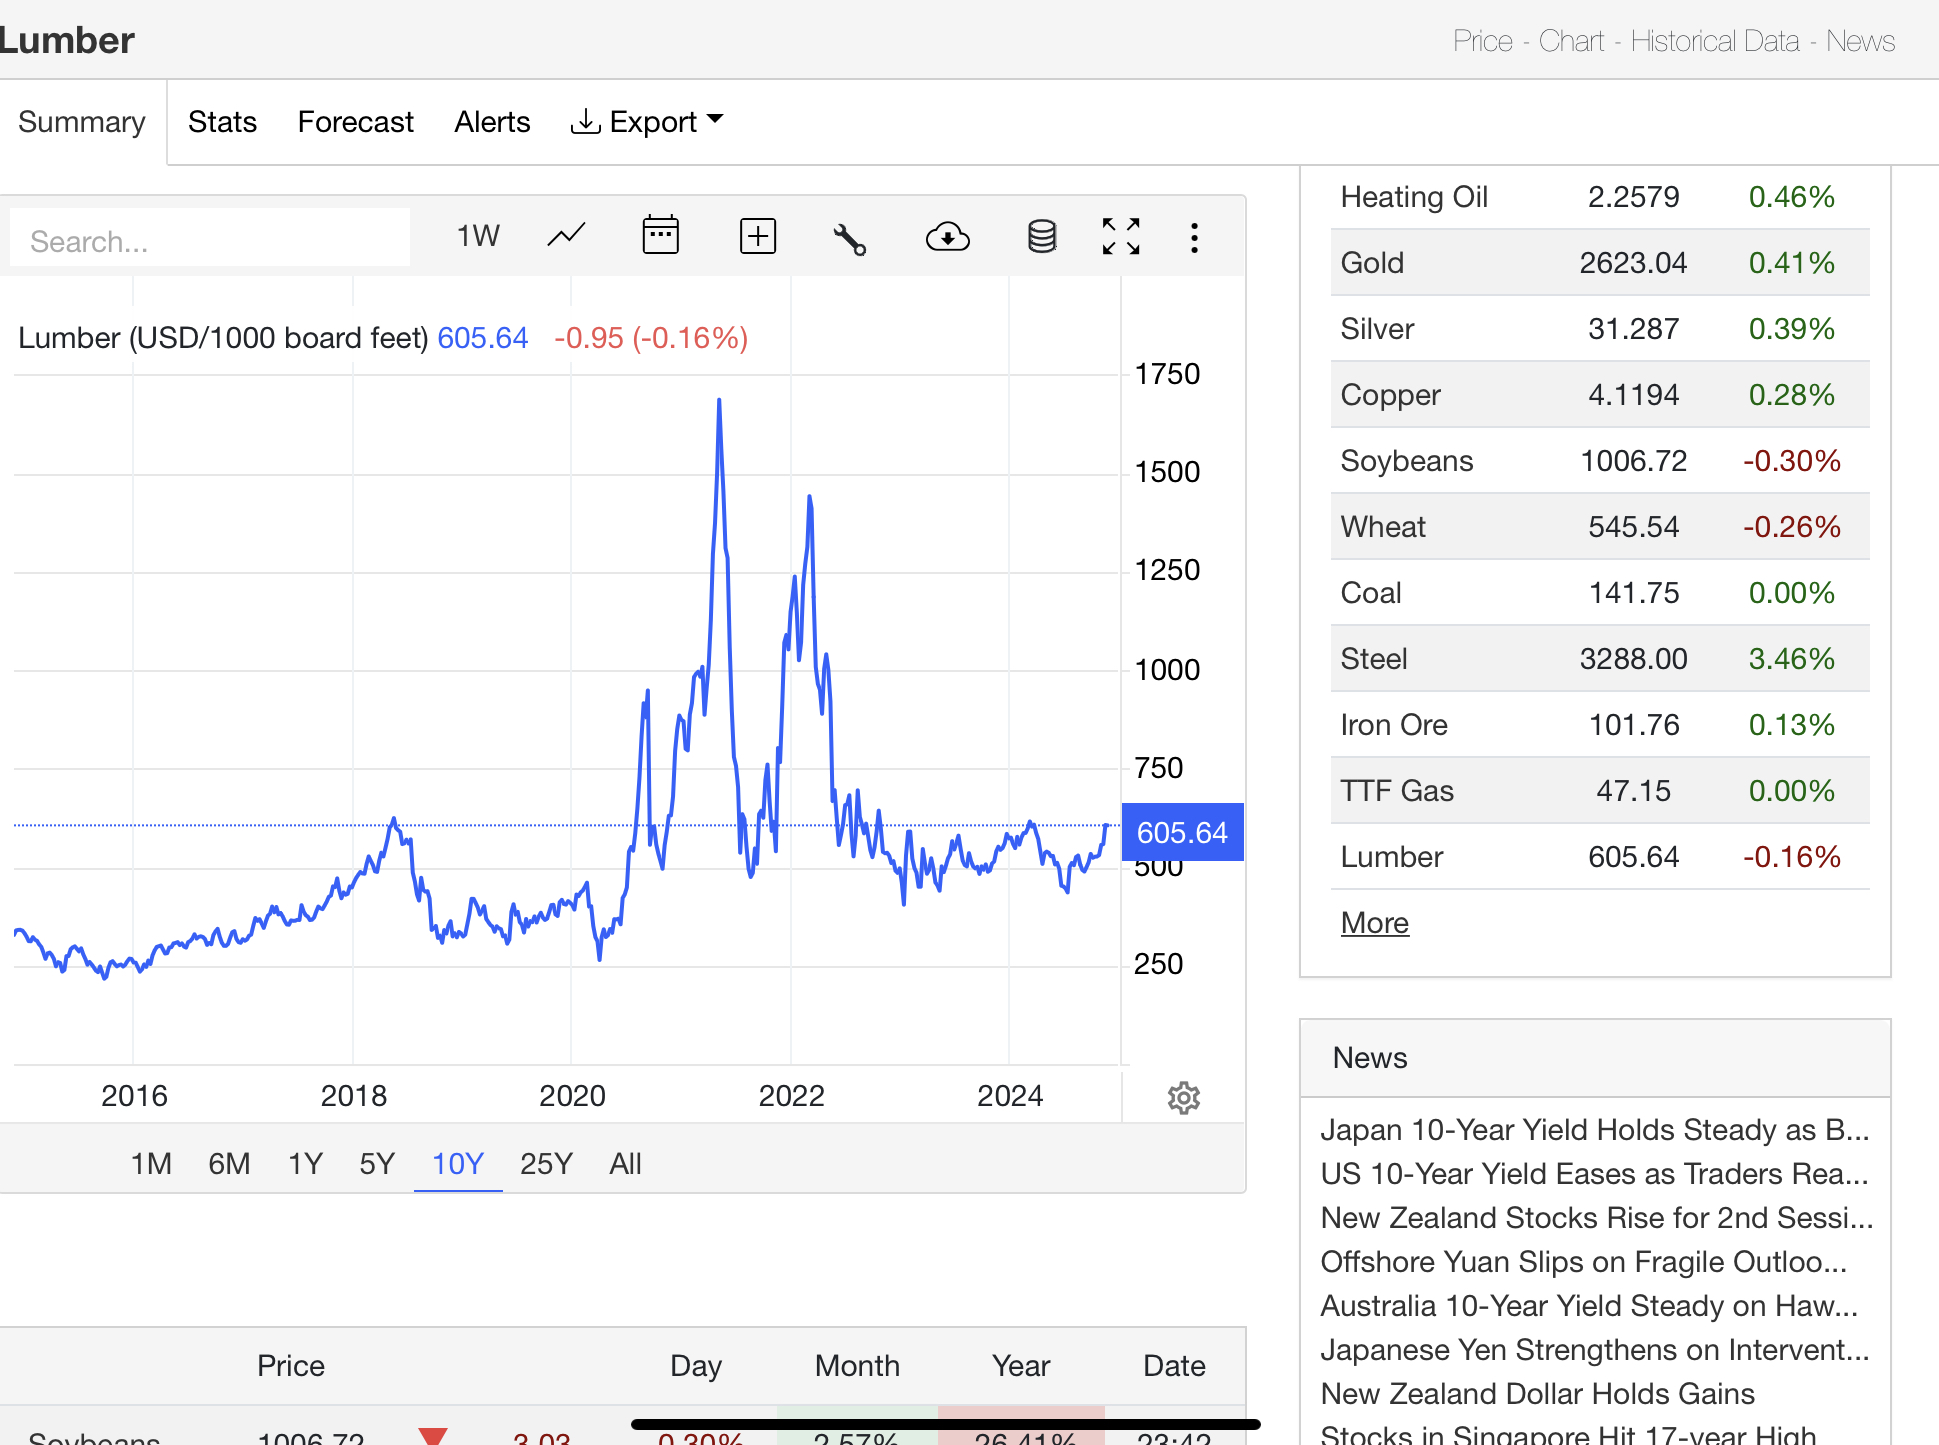Open Japan 10-Year Yield news headline
This screenshot has width=1939, height=1445.
click(x=1594, y=1130)
